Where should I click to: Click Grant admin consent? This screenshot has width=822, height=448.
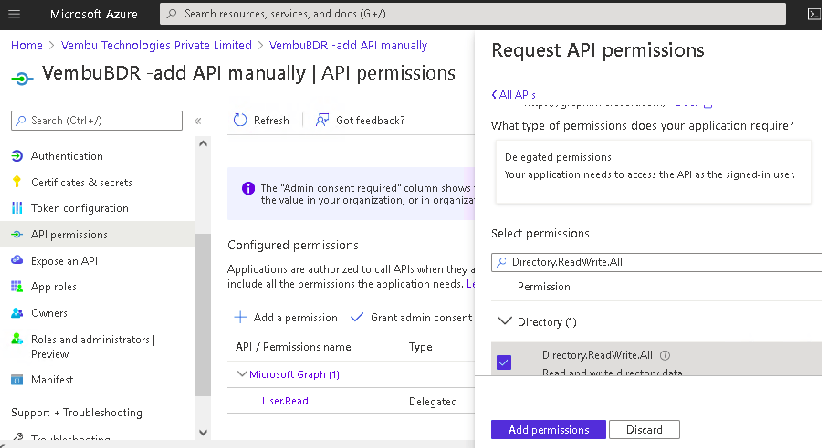412,317
